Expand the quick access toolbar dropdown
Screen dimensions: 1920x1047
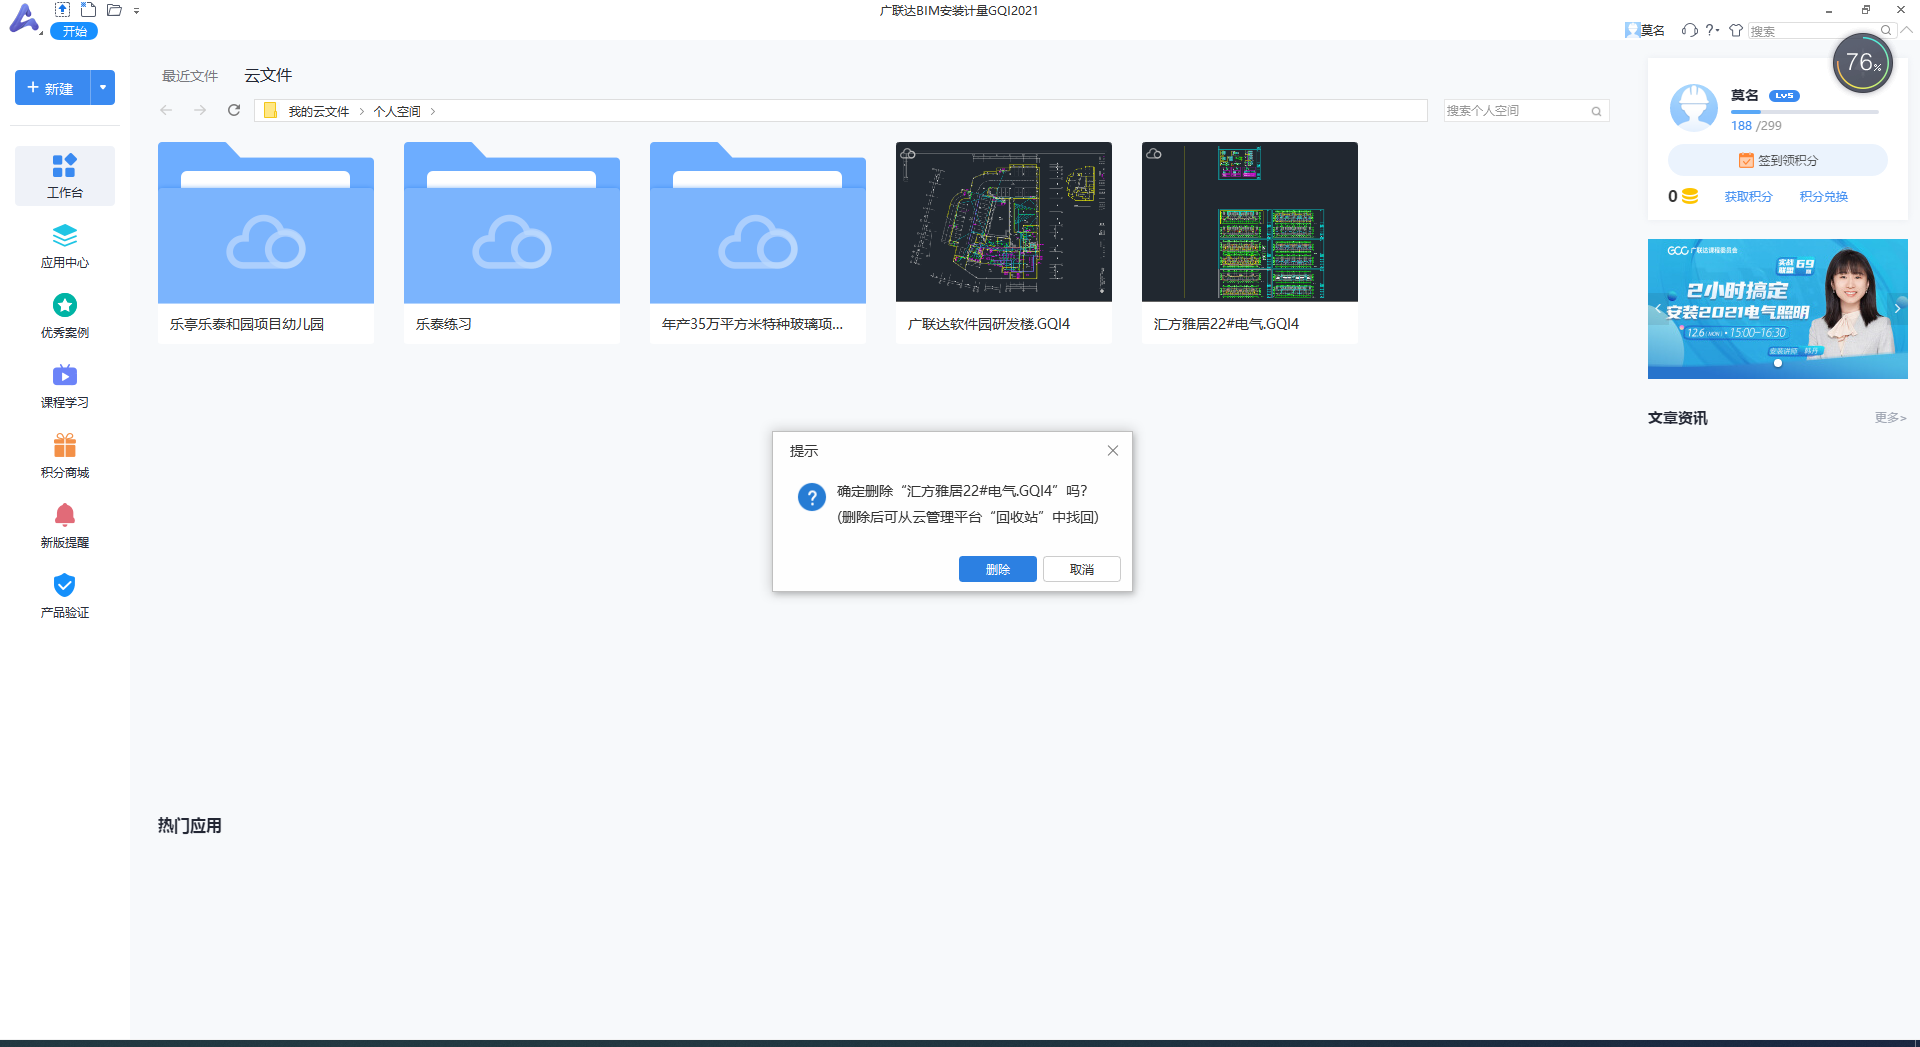pyautogui.click(x=136, y=11)
